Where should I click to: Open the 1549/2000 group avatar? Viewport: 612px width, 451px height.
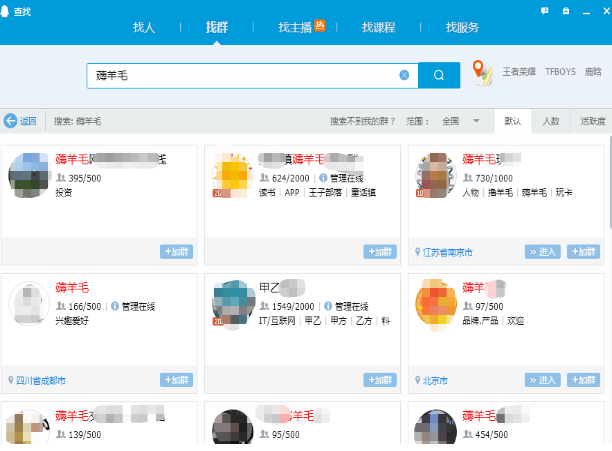233,303
